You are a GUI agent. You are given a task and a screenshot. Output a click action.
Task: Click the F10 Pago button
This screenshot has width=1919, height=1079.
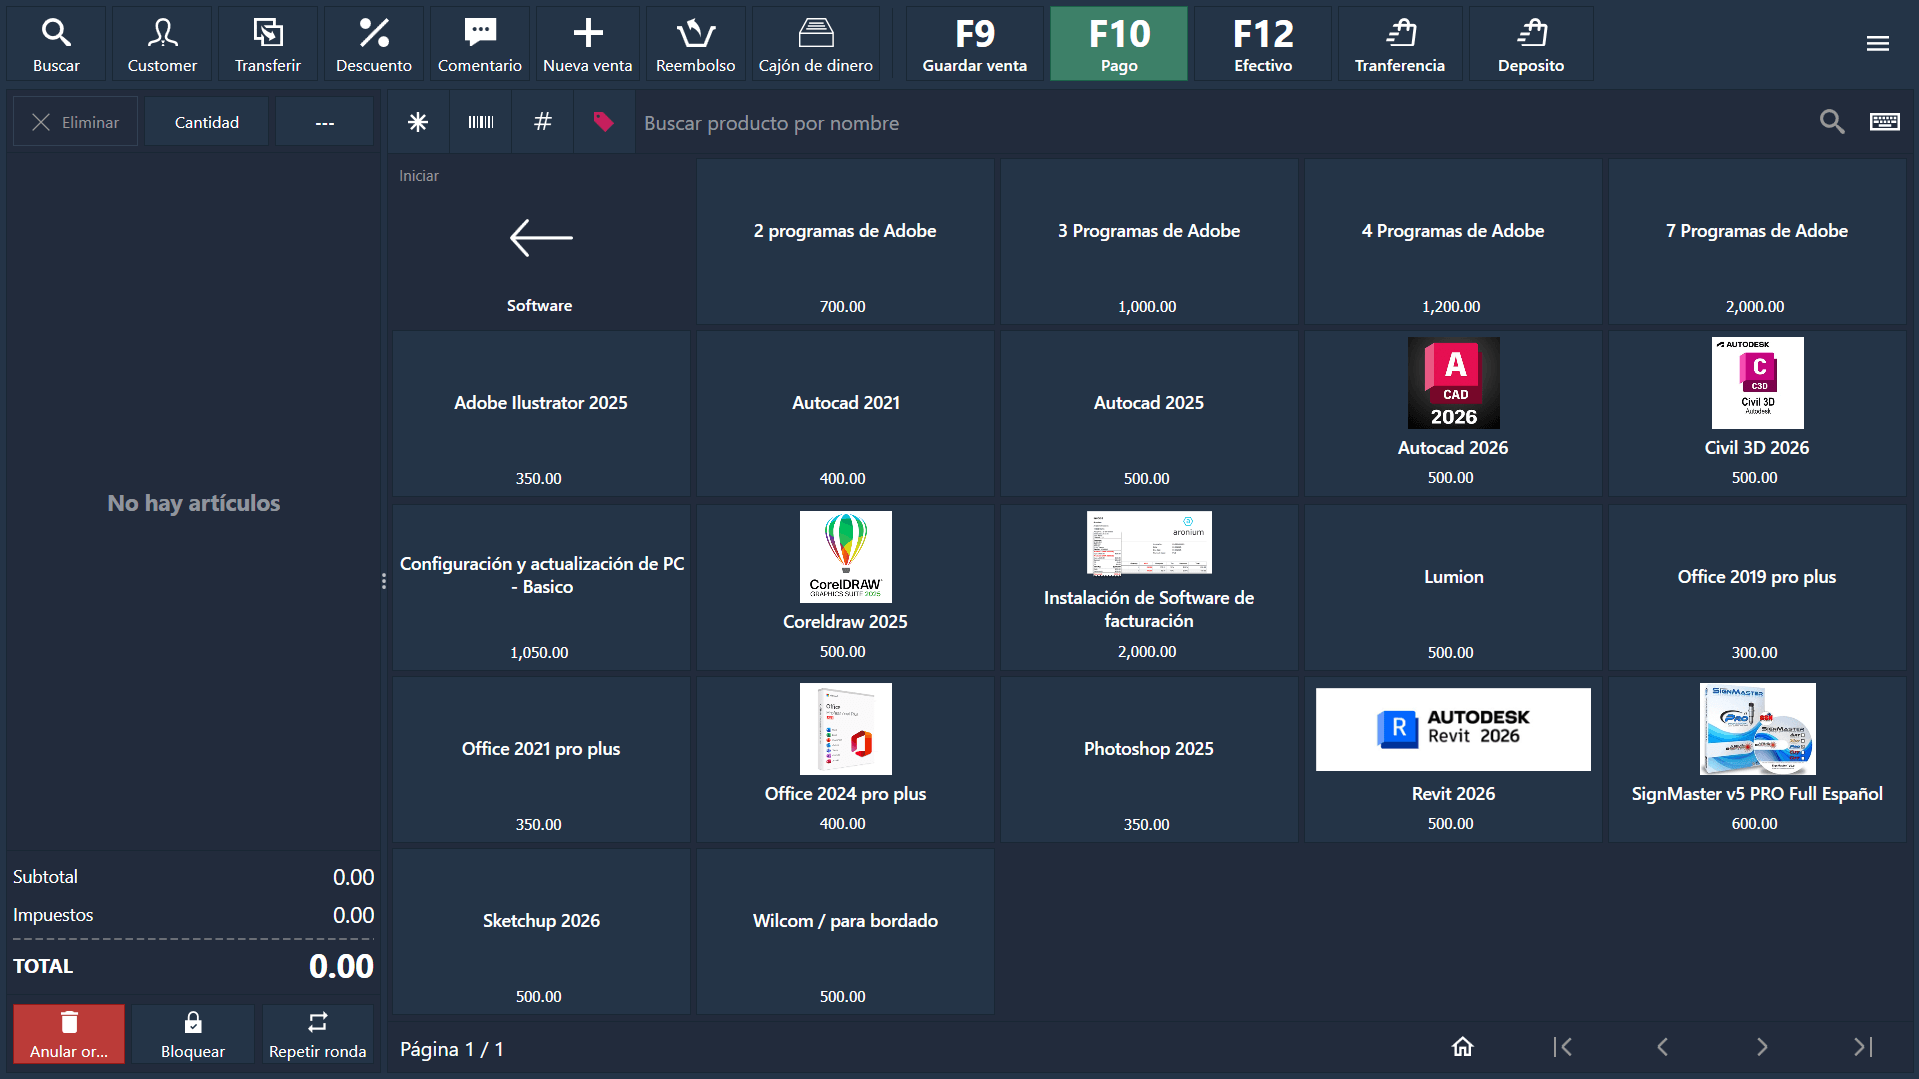tap(1119, 44)
